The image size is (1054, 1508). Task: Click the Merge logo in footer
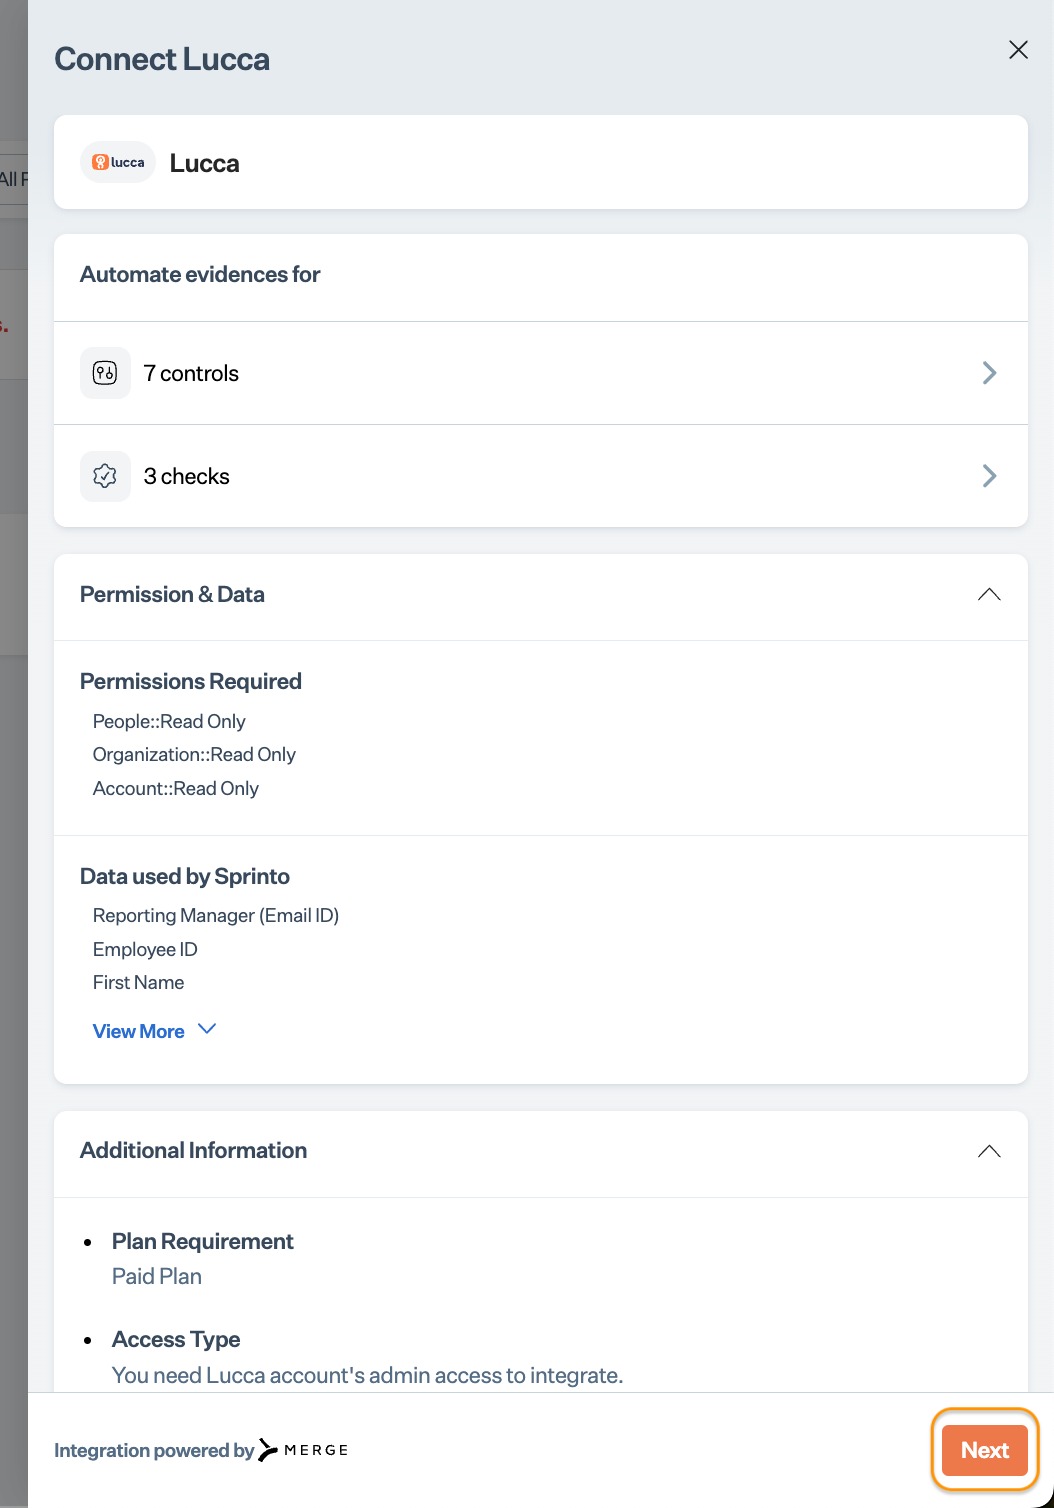click(x=303, y=1450)
